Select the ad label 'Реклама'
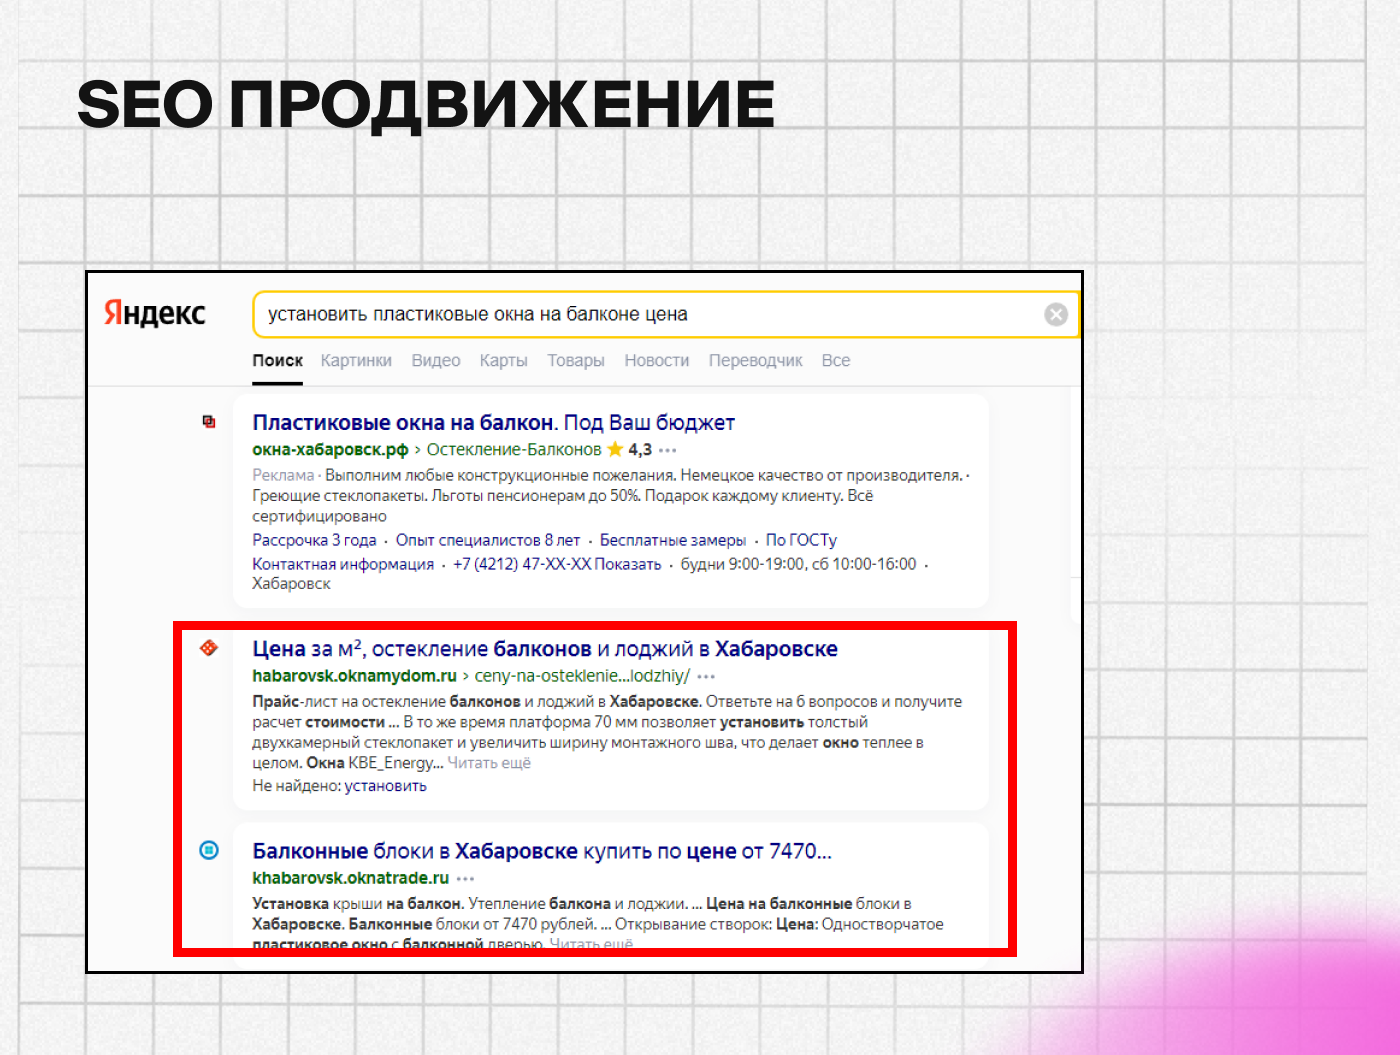1400x1055 pixels. [283, 476]
